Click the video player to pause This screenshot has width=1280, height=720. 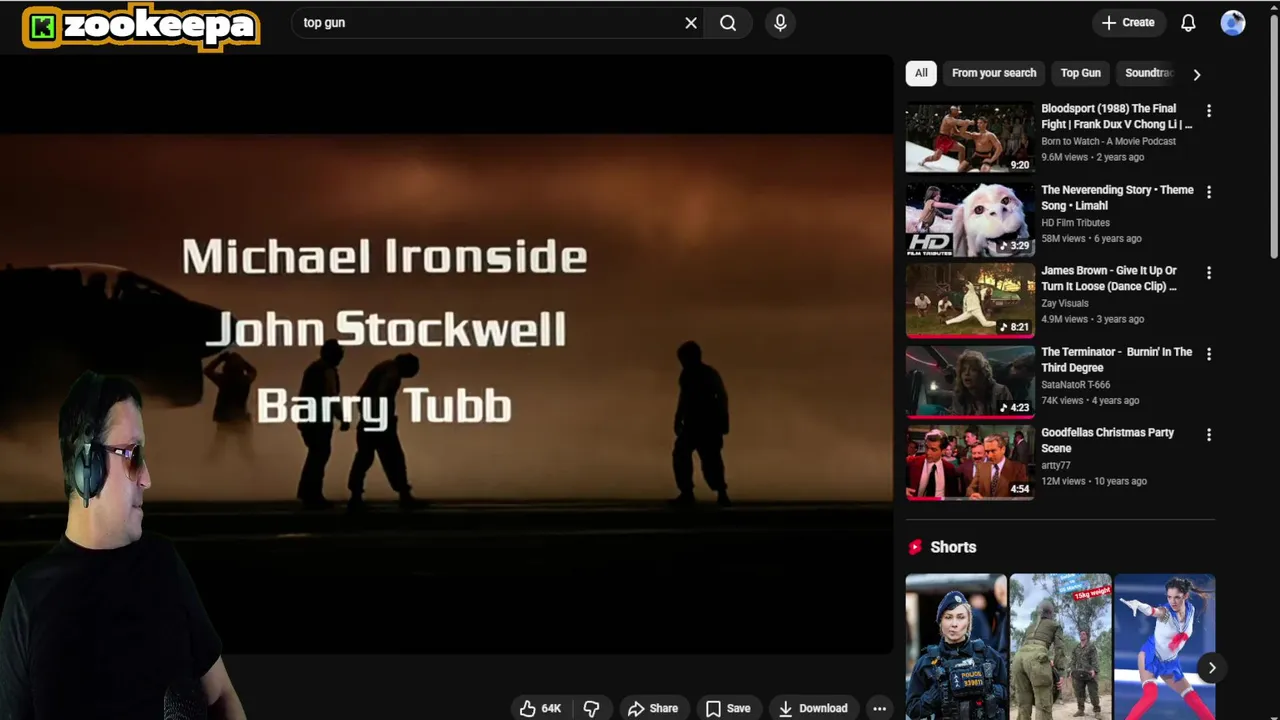point(446,354)
